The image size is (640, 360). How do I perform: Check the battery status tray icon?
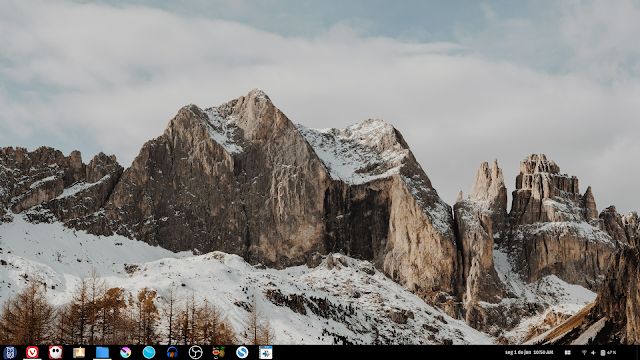coord(603,353)
